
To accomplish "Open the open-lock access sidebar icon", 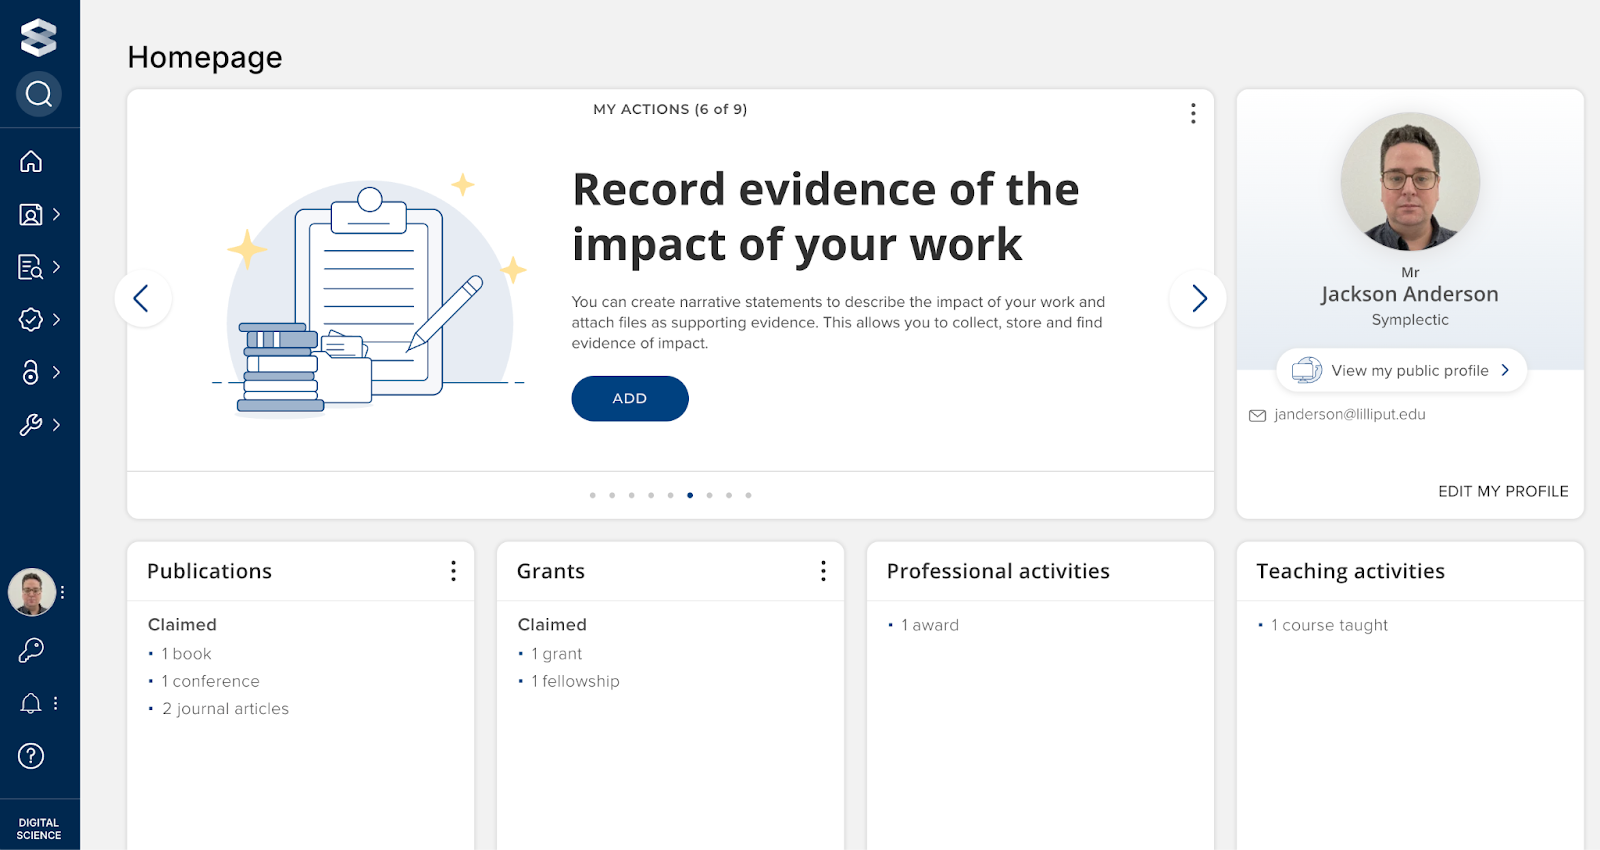I will [31, 372].
